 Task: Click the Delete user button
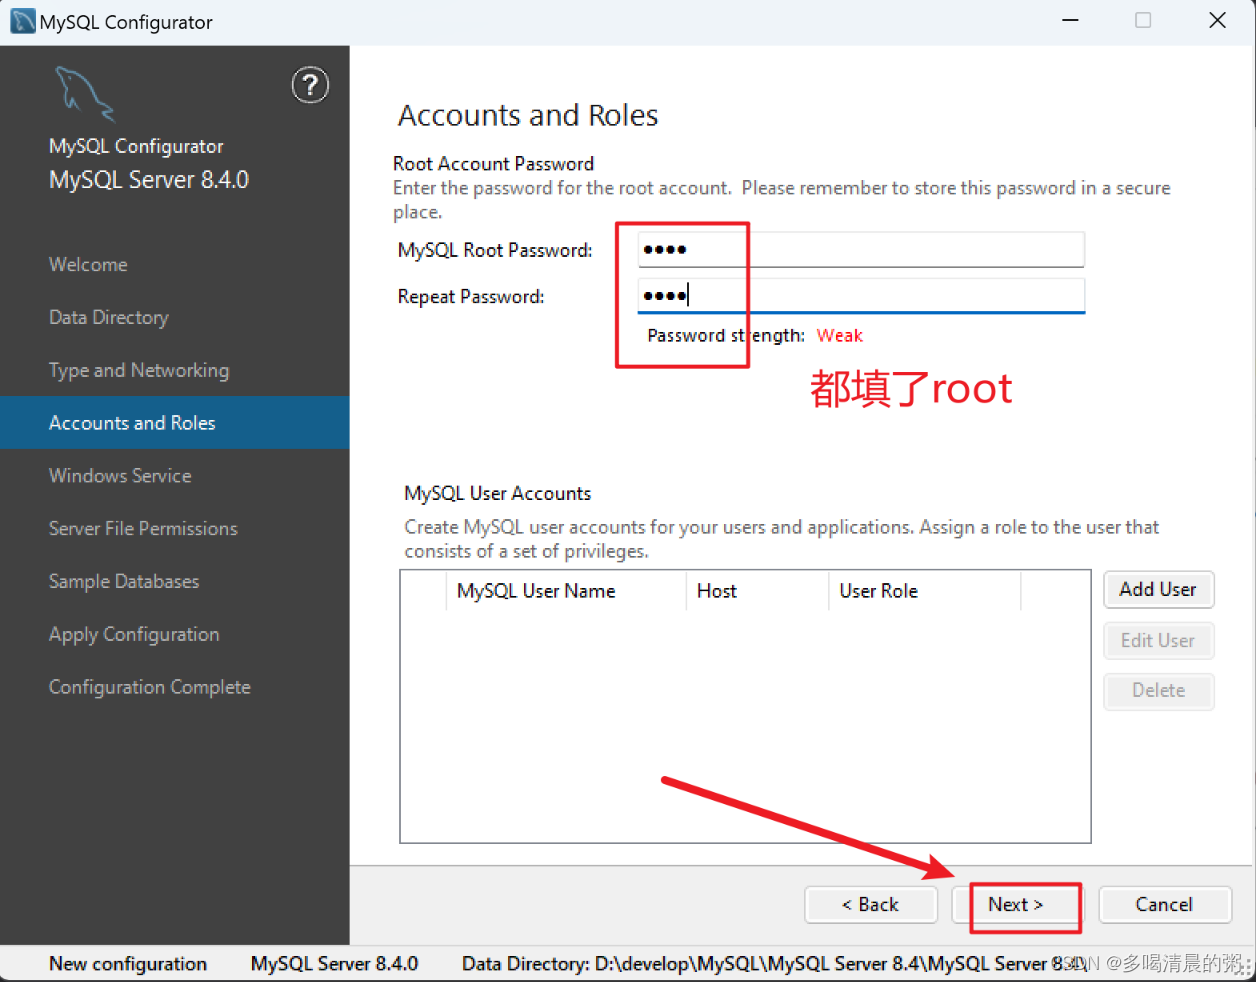tap(1158, 690)
